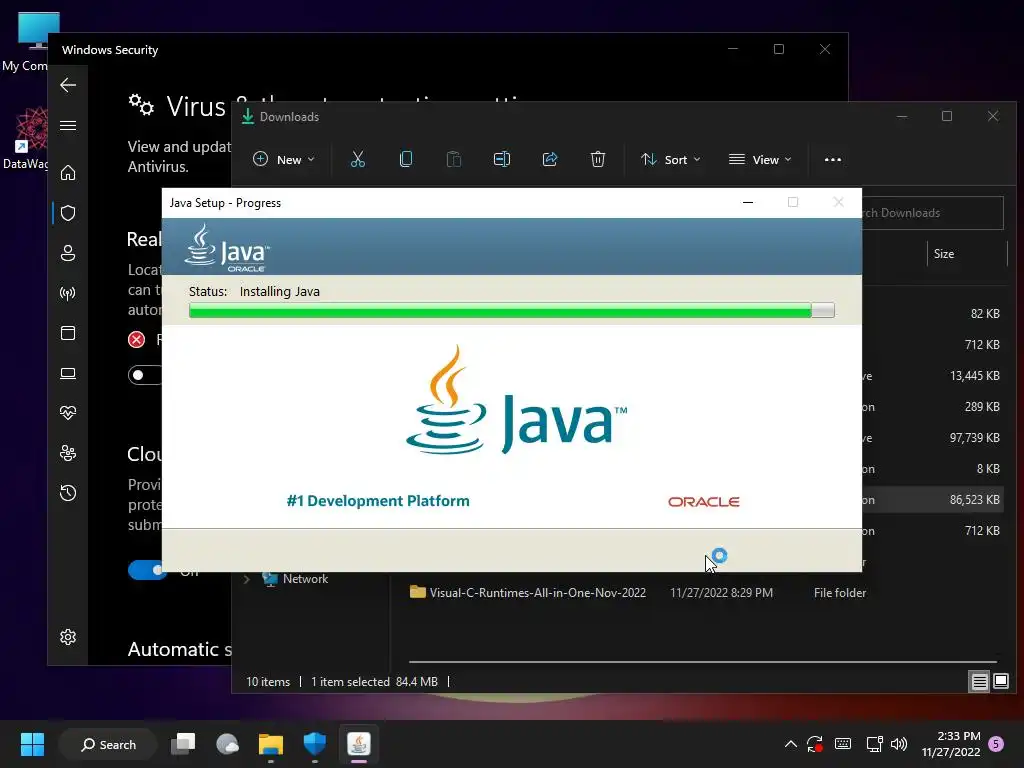Open Windows Security hamburger menu
Viewport: 1024px width, 768px height.
coord(68,125)
